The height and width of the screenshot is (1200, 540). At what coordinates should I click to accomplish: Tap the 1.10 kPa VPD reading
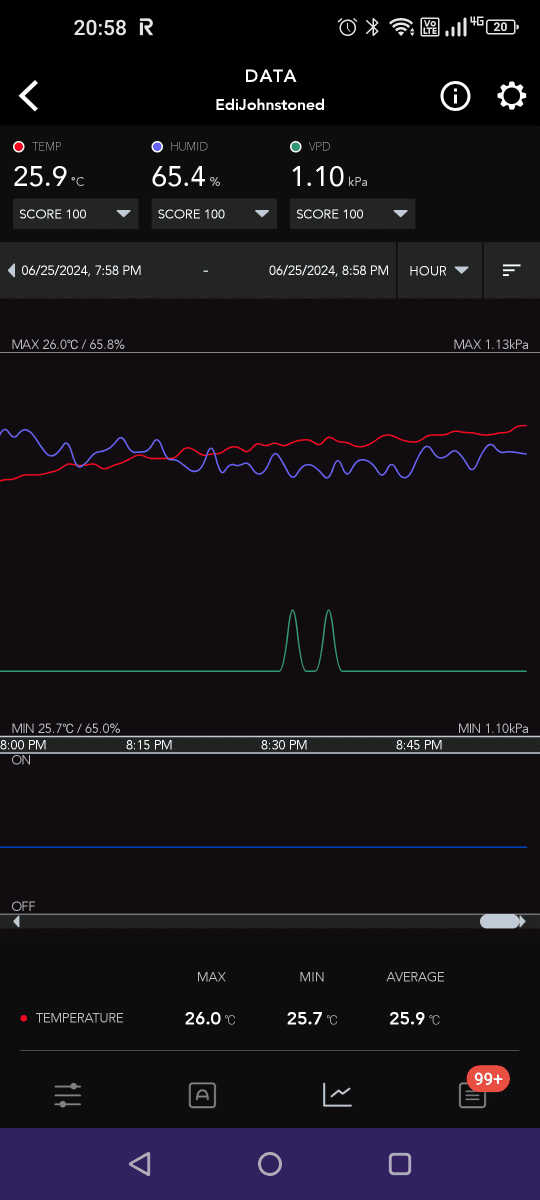[x=330, y=178]
